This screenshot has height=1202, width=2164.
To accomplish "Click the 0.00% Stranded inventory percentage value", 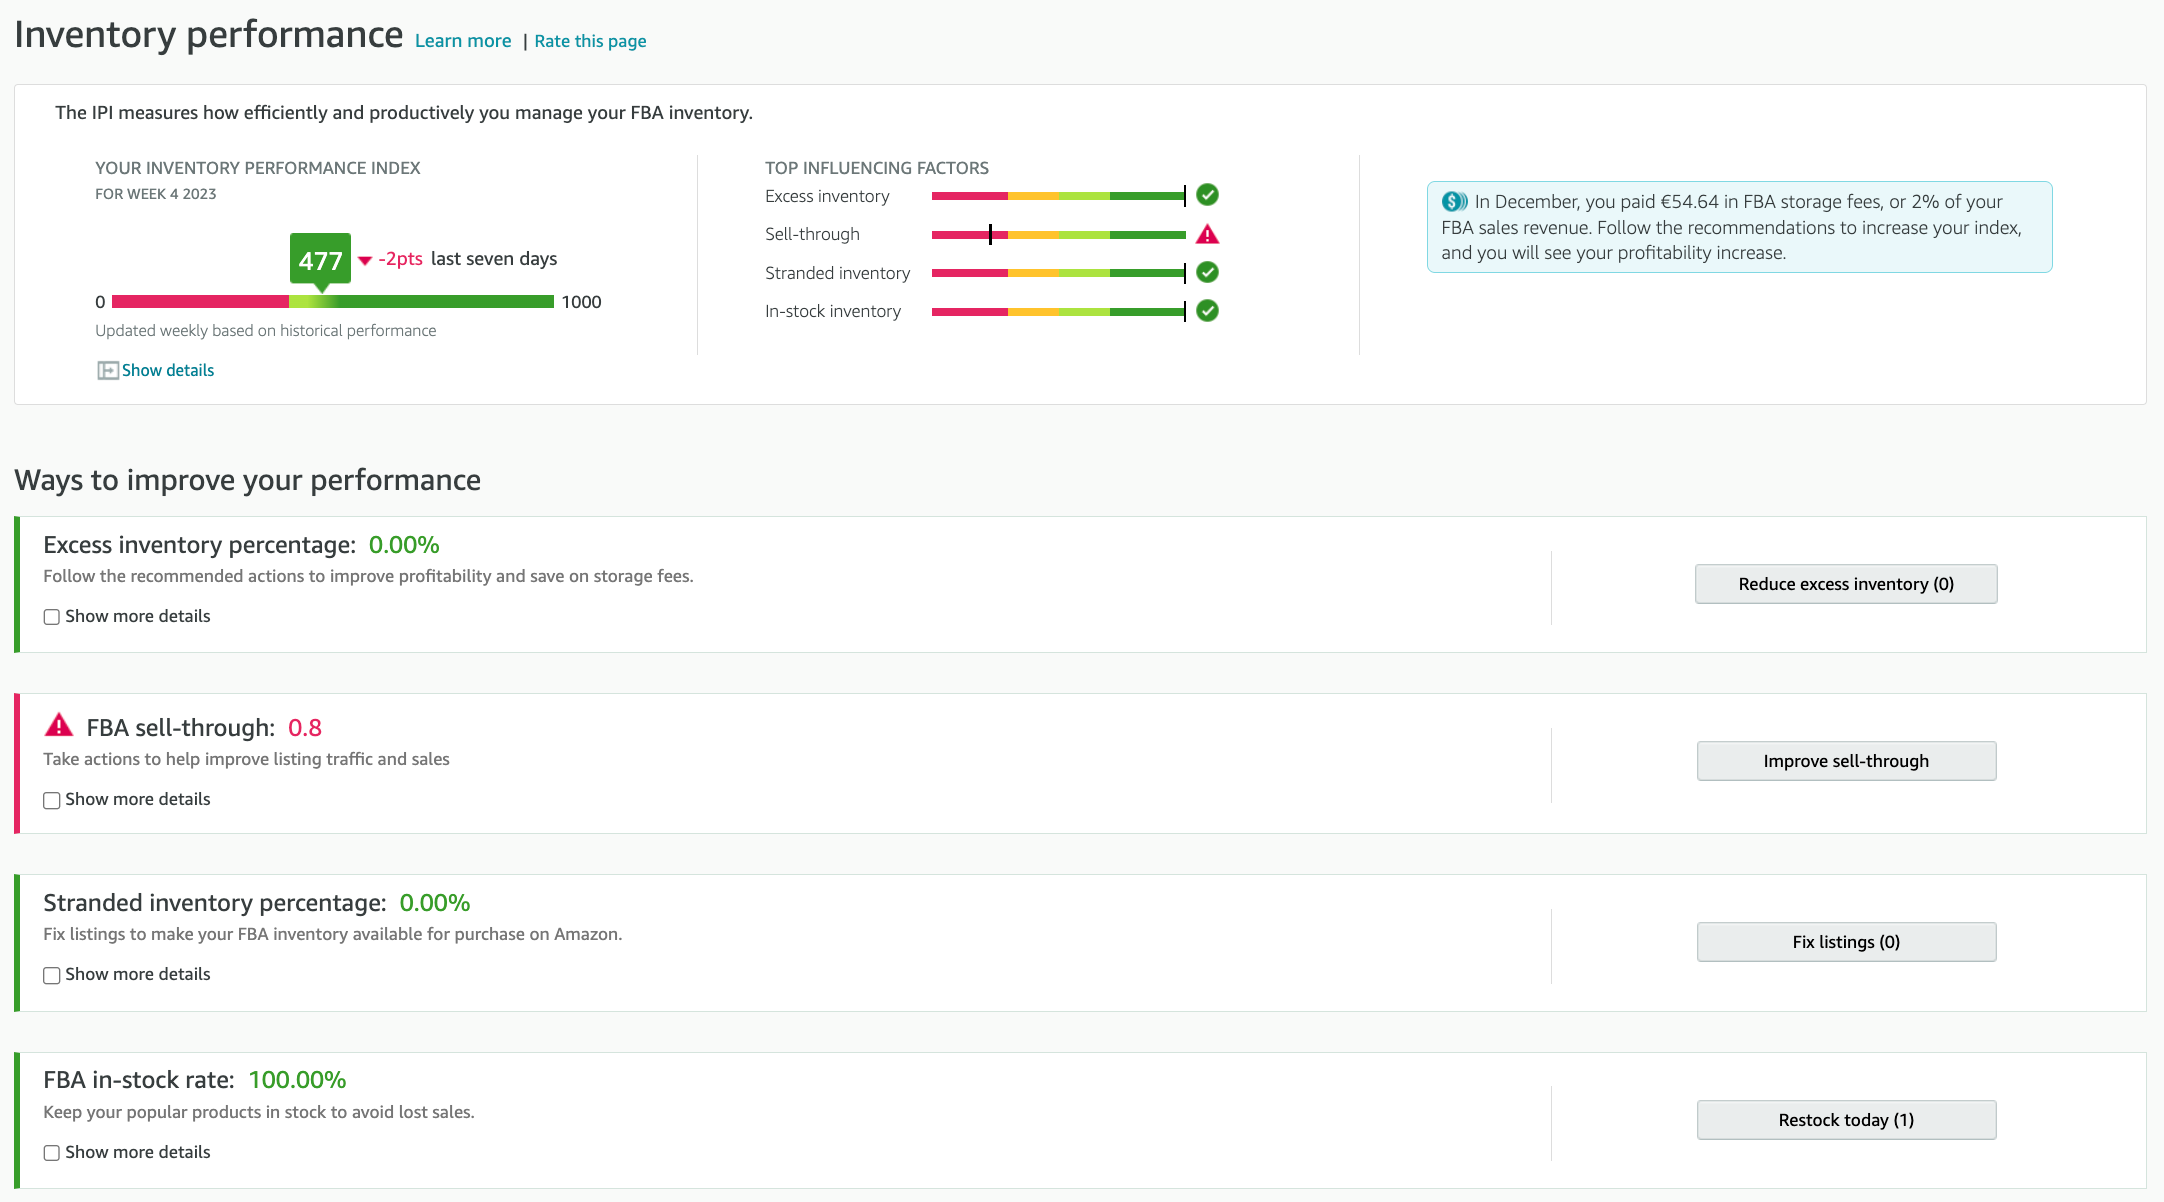I will [435, 903].
